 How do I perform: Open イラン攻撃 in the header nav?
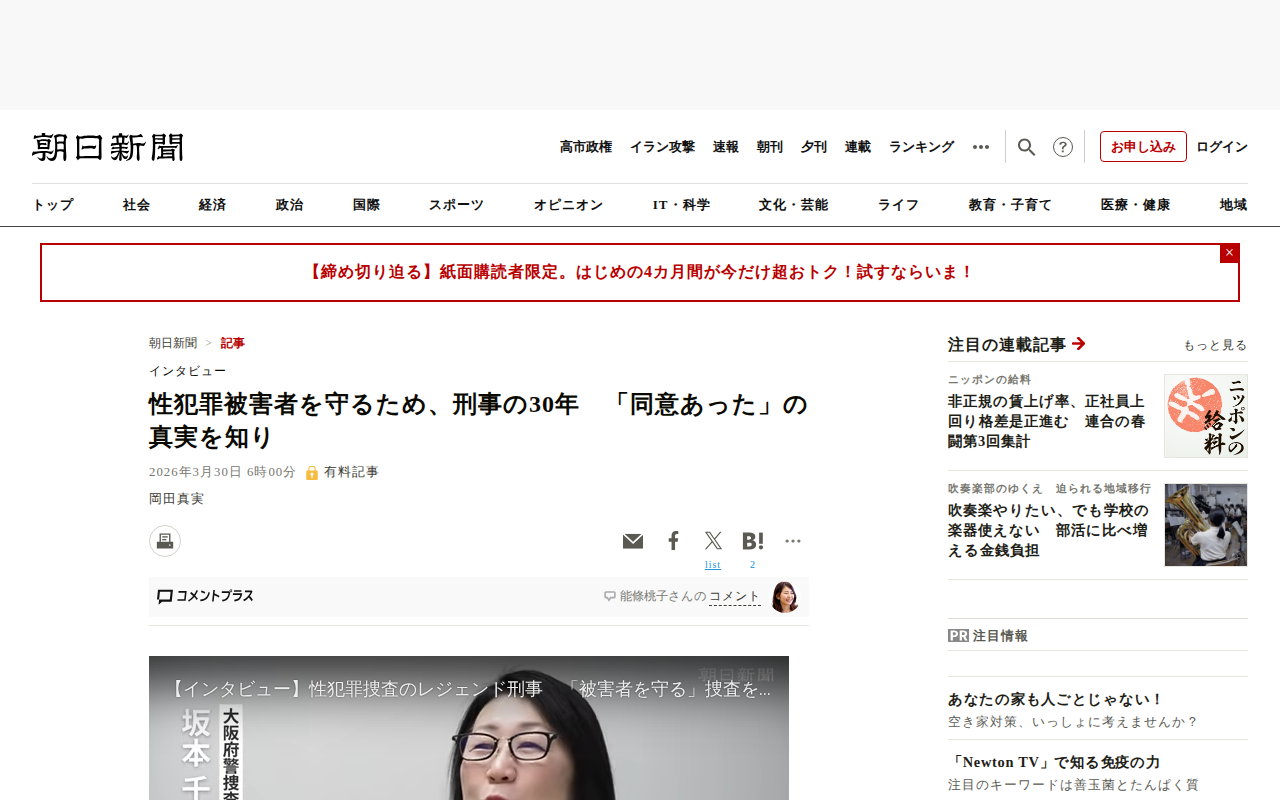(x=662, y=147)
